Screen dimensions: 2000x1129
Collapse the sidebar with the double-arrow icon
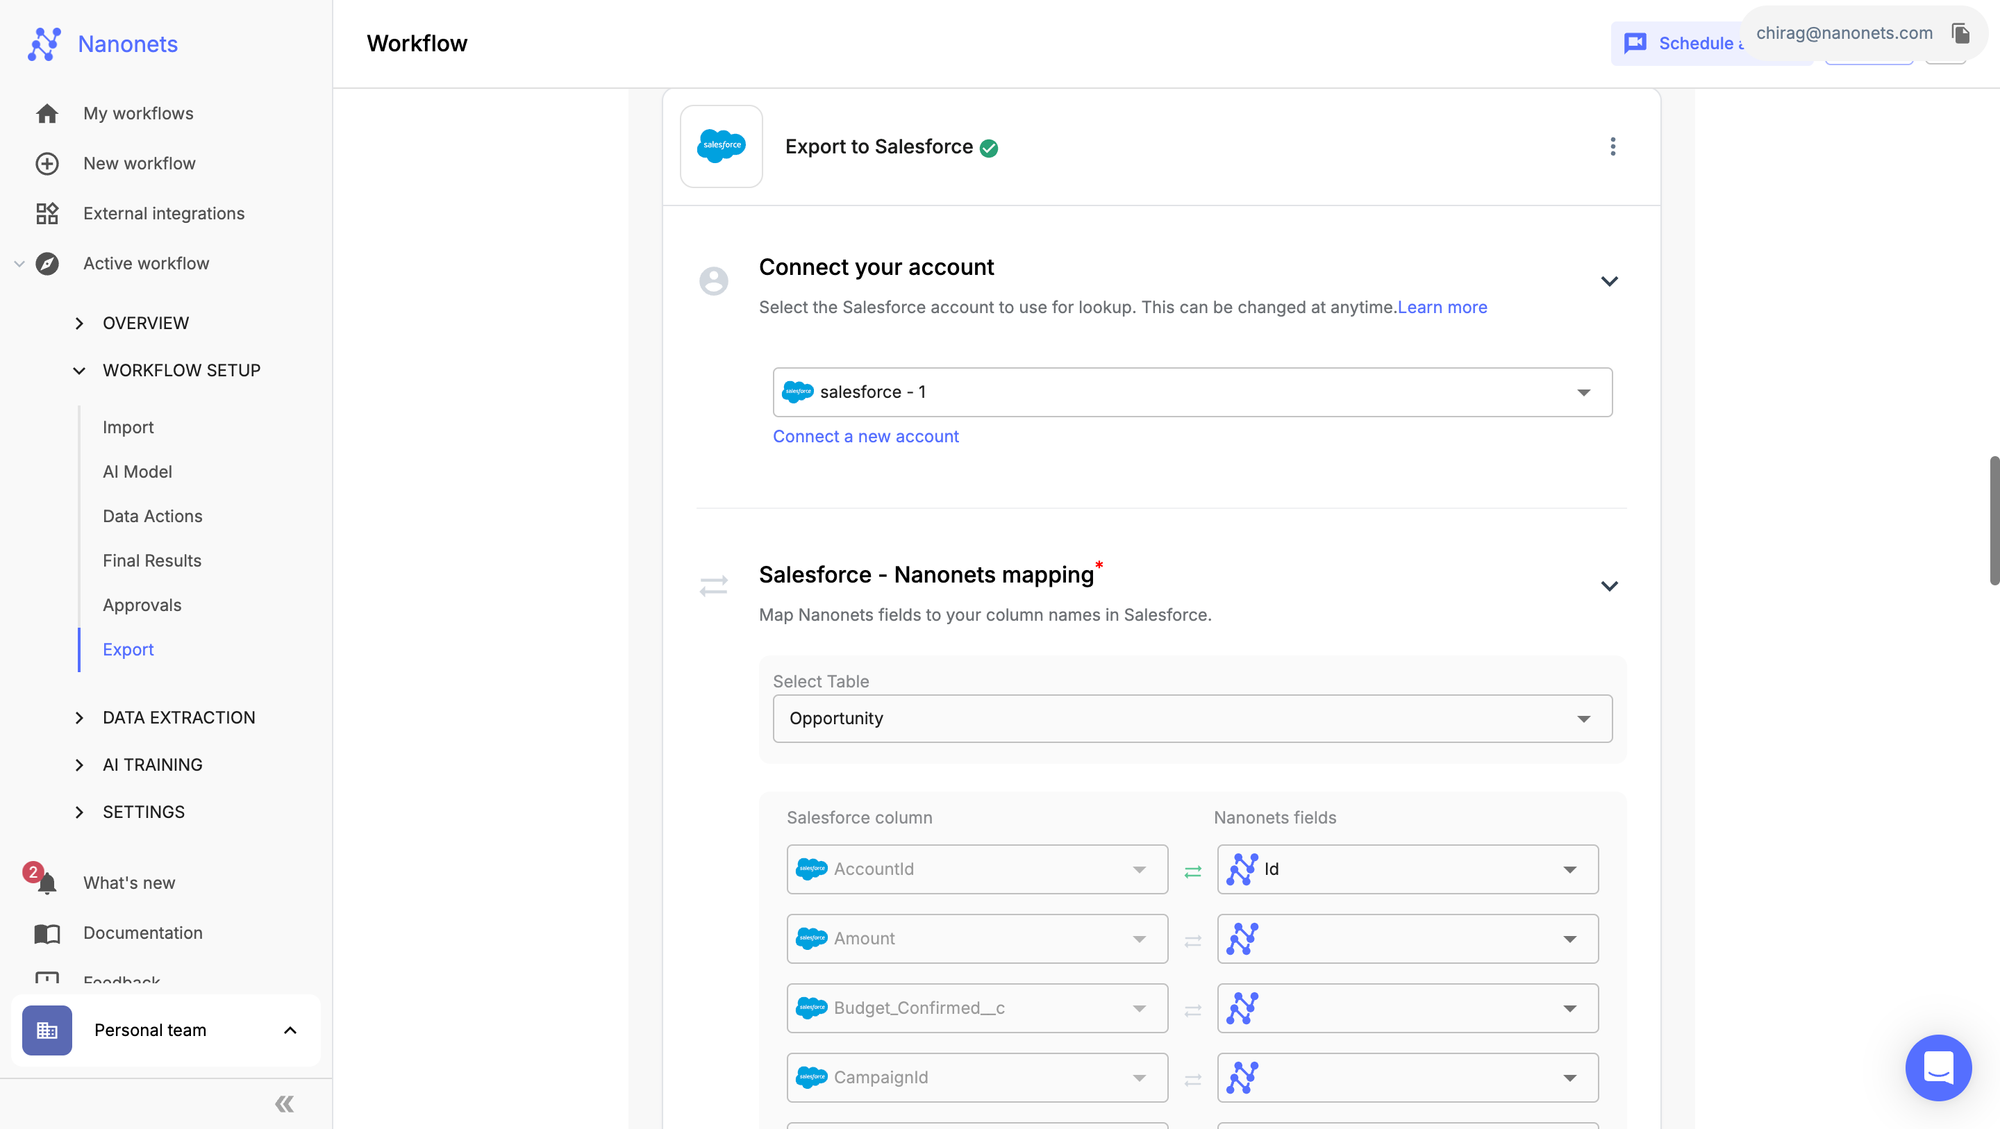click(x=284, y=1104)
